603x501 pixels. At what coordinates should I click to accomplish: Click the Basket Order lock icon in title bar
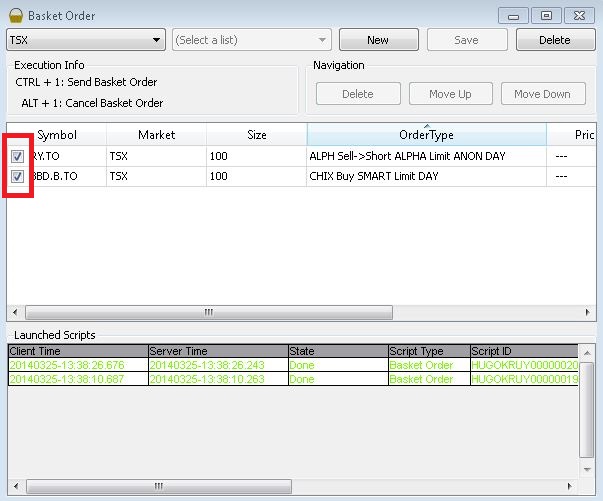[15, 15]
